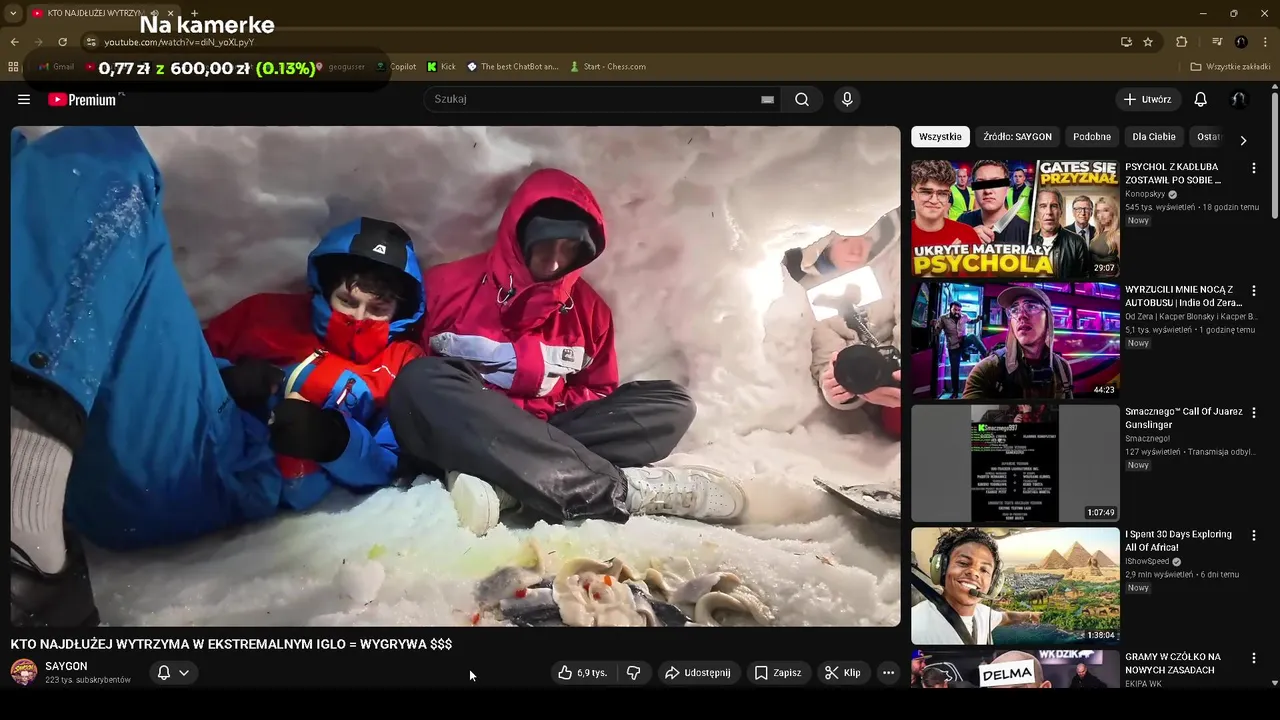Screen dimensions: 1280x720
Task: Bookmark this page with star icon
Action: (1148, 42)
